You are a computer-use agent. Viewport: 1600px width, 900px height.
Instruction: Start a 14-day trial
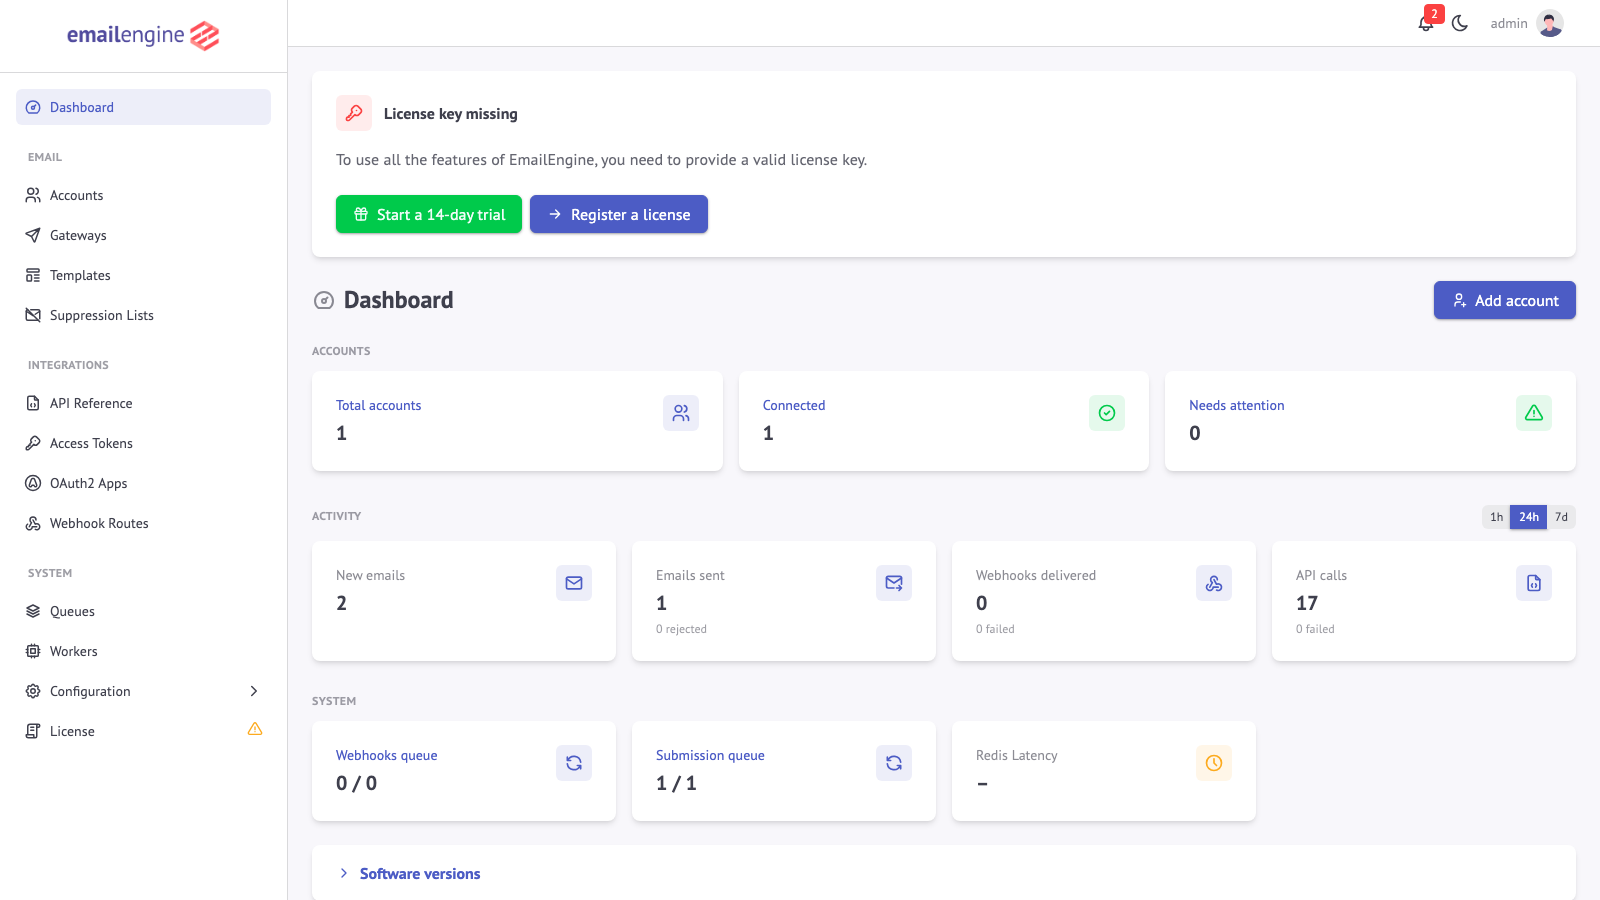[x=429, y=214]
